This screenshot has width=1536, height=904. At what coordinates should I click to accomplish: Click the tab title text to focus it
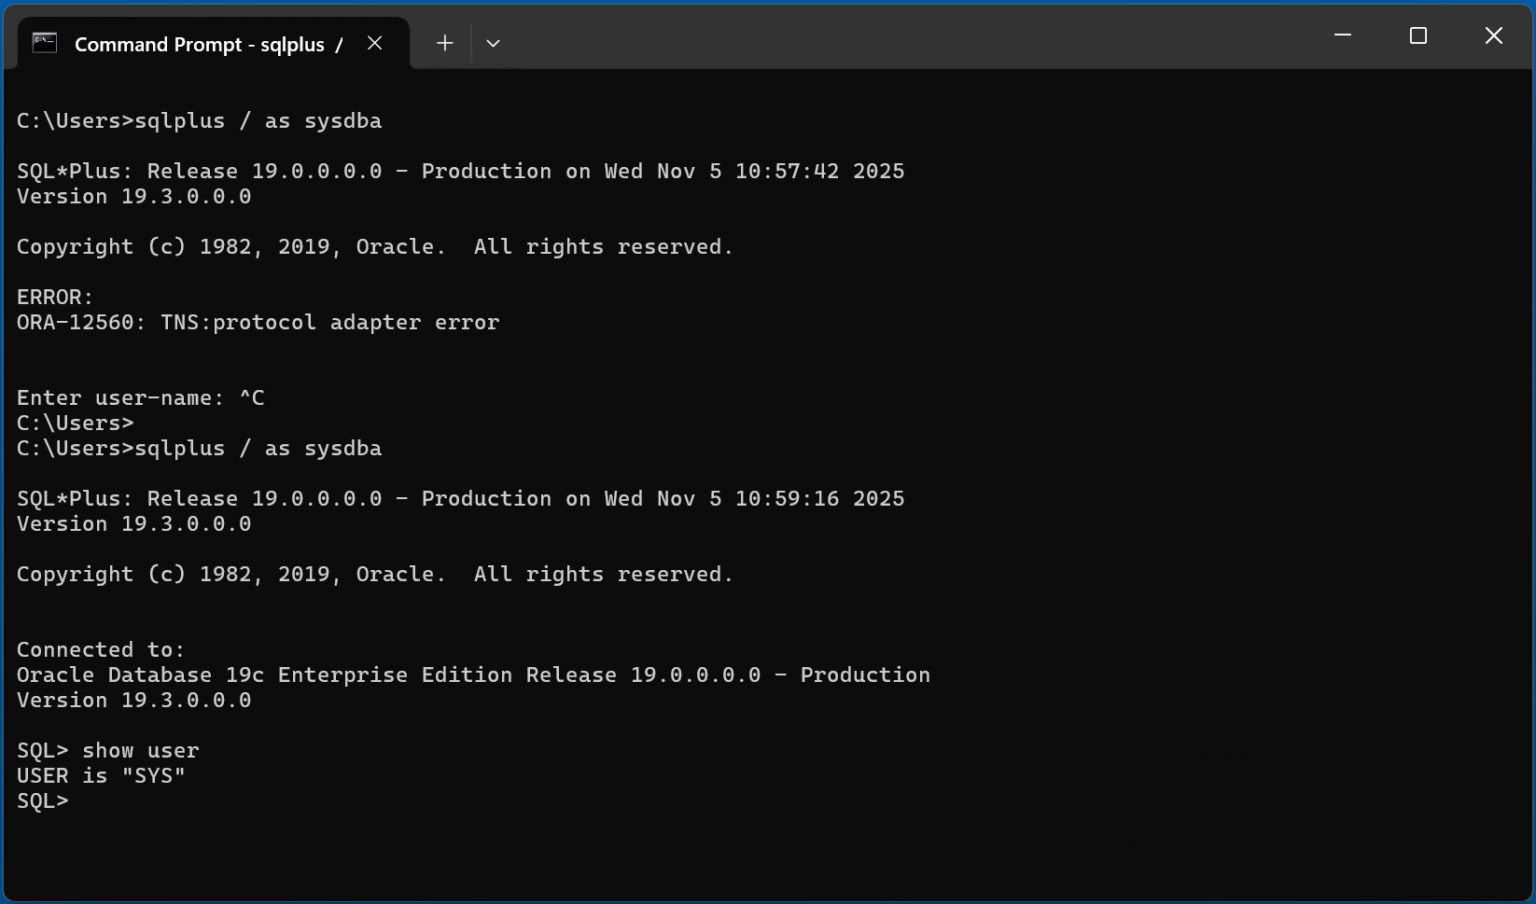coord(197,44)
